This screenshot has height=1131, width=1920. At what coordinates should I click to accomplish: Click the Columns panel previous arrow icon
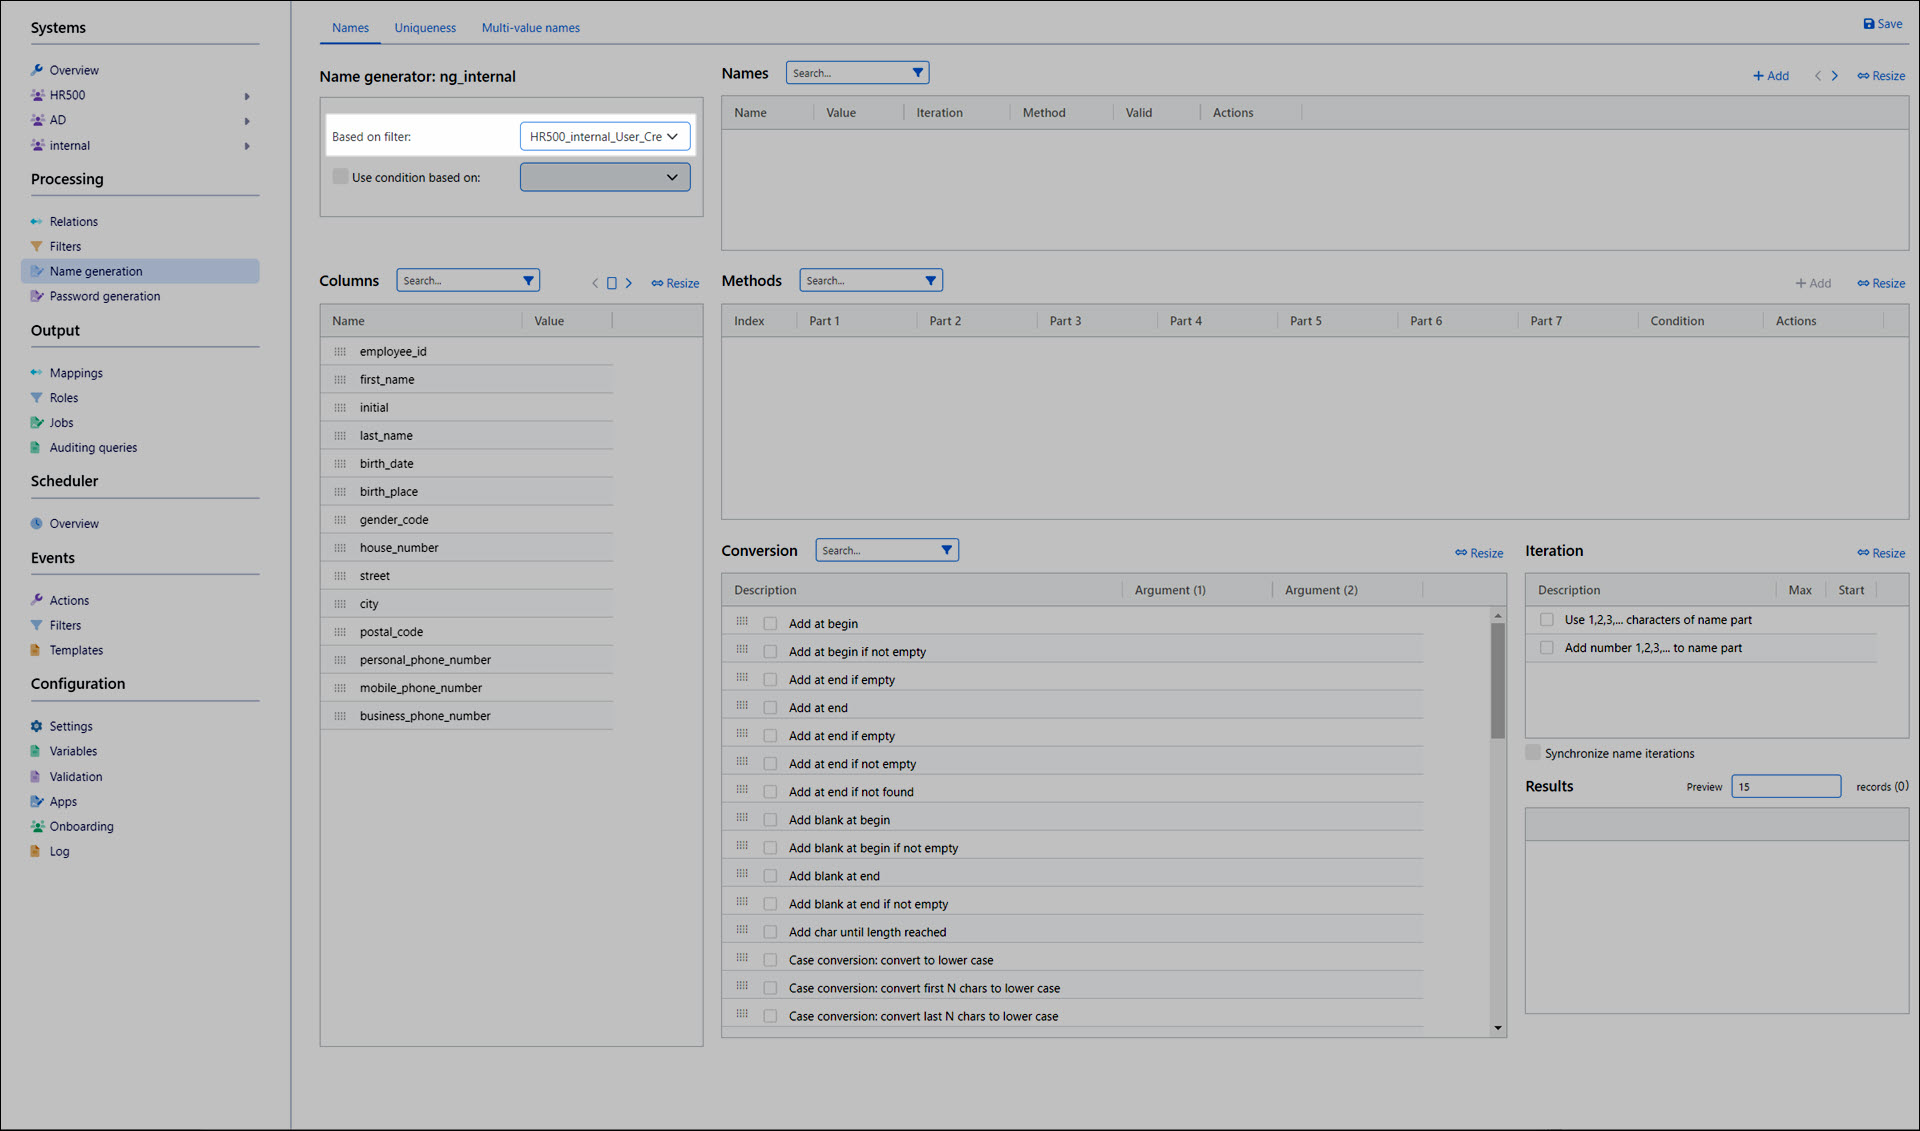[595, 283]
